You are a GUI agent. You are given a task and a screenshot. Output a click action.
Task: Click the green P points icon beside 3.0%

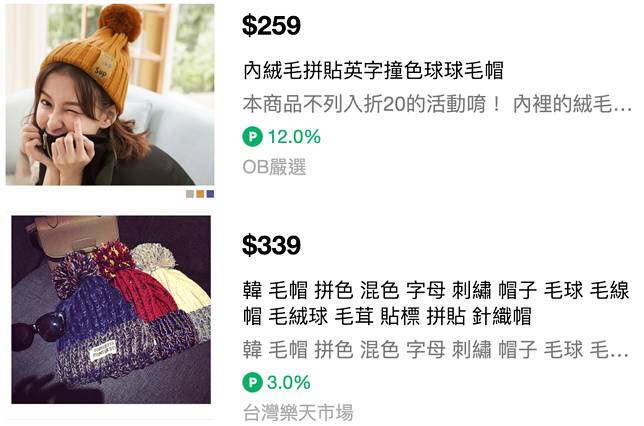(252, 382)
